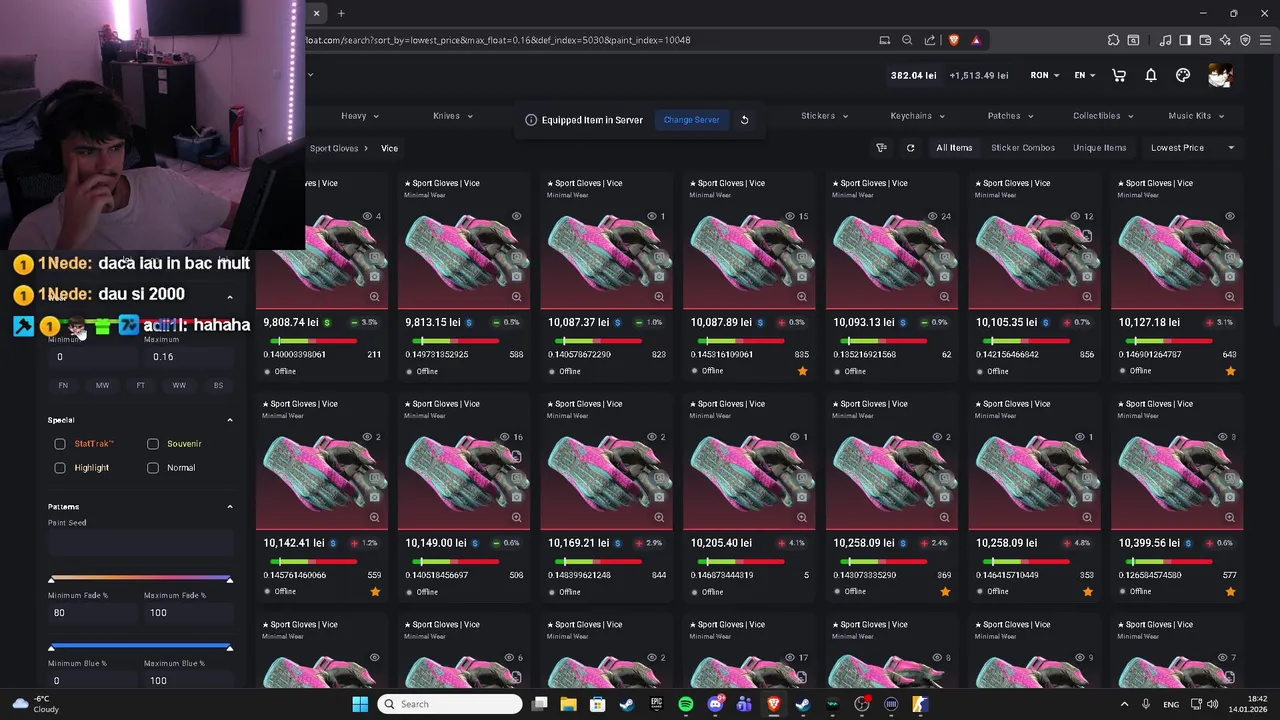Expand the Heavy category menu

(359, 116)
